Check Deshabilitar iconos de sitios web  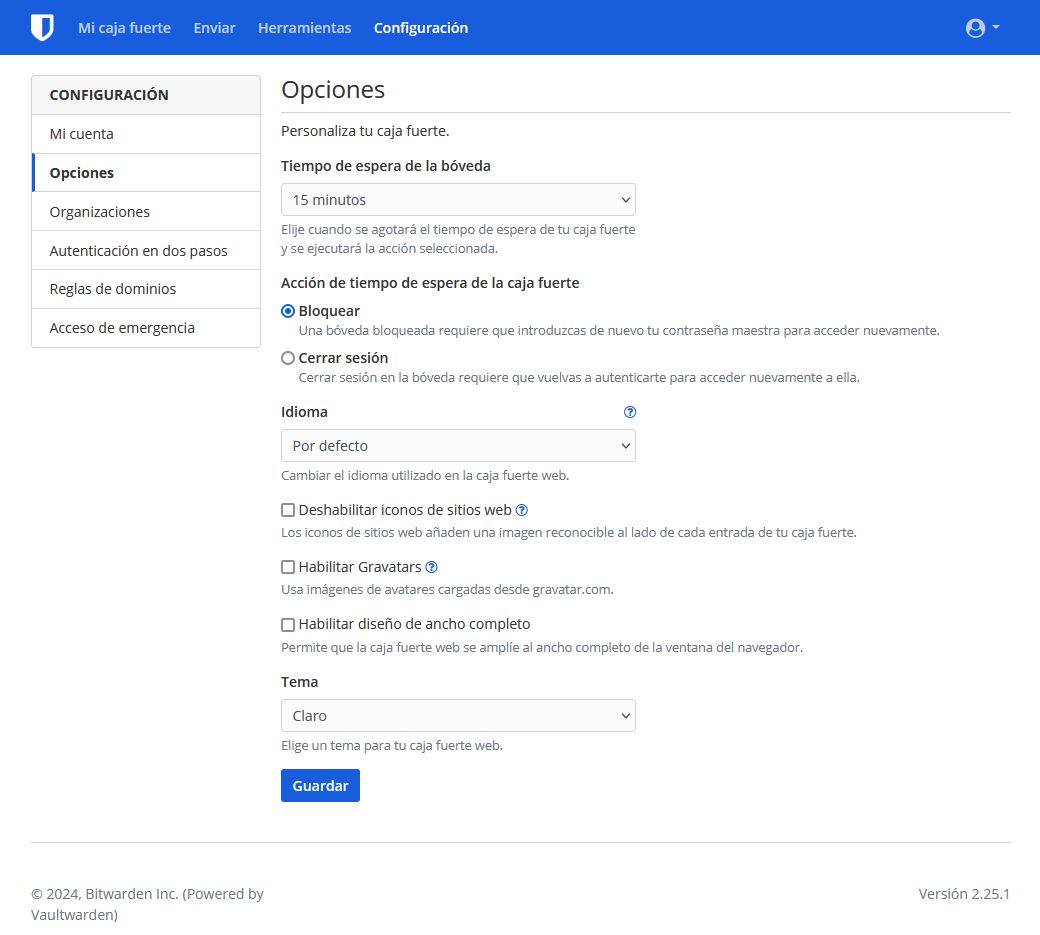(x=288, y=510)
